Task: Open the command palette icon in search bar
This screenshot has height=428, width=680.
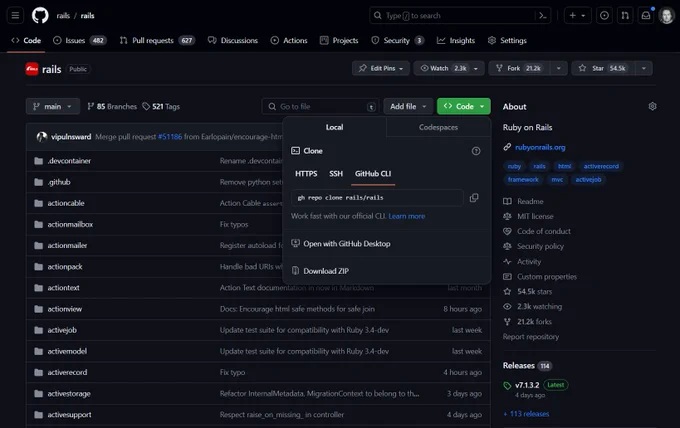Action: click(543, 16)
